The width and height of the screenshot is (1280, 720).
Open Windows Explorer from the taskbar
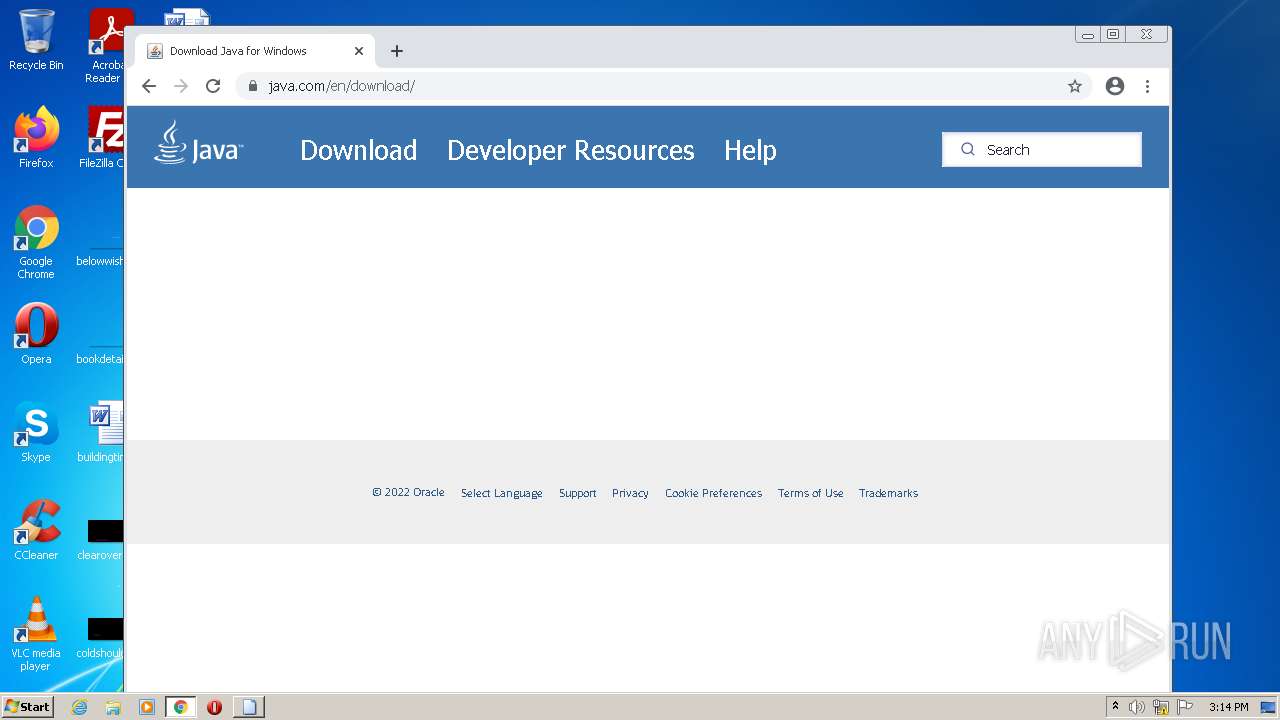[113, 707]
